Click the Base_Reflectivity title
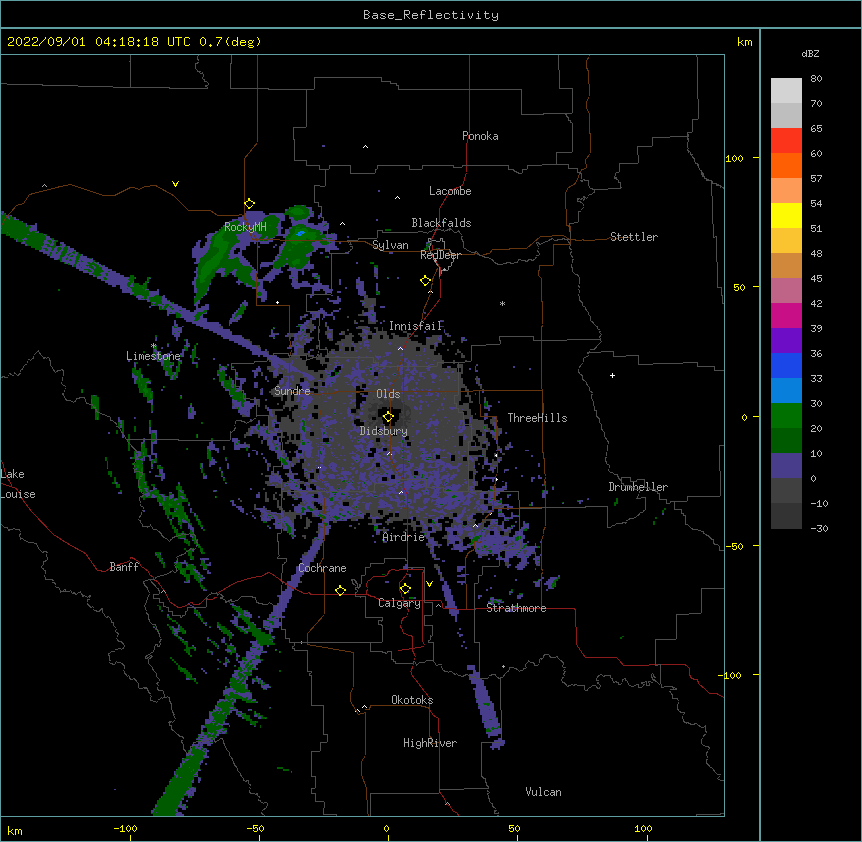 pyautogui.click(x=431, y=15)
